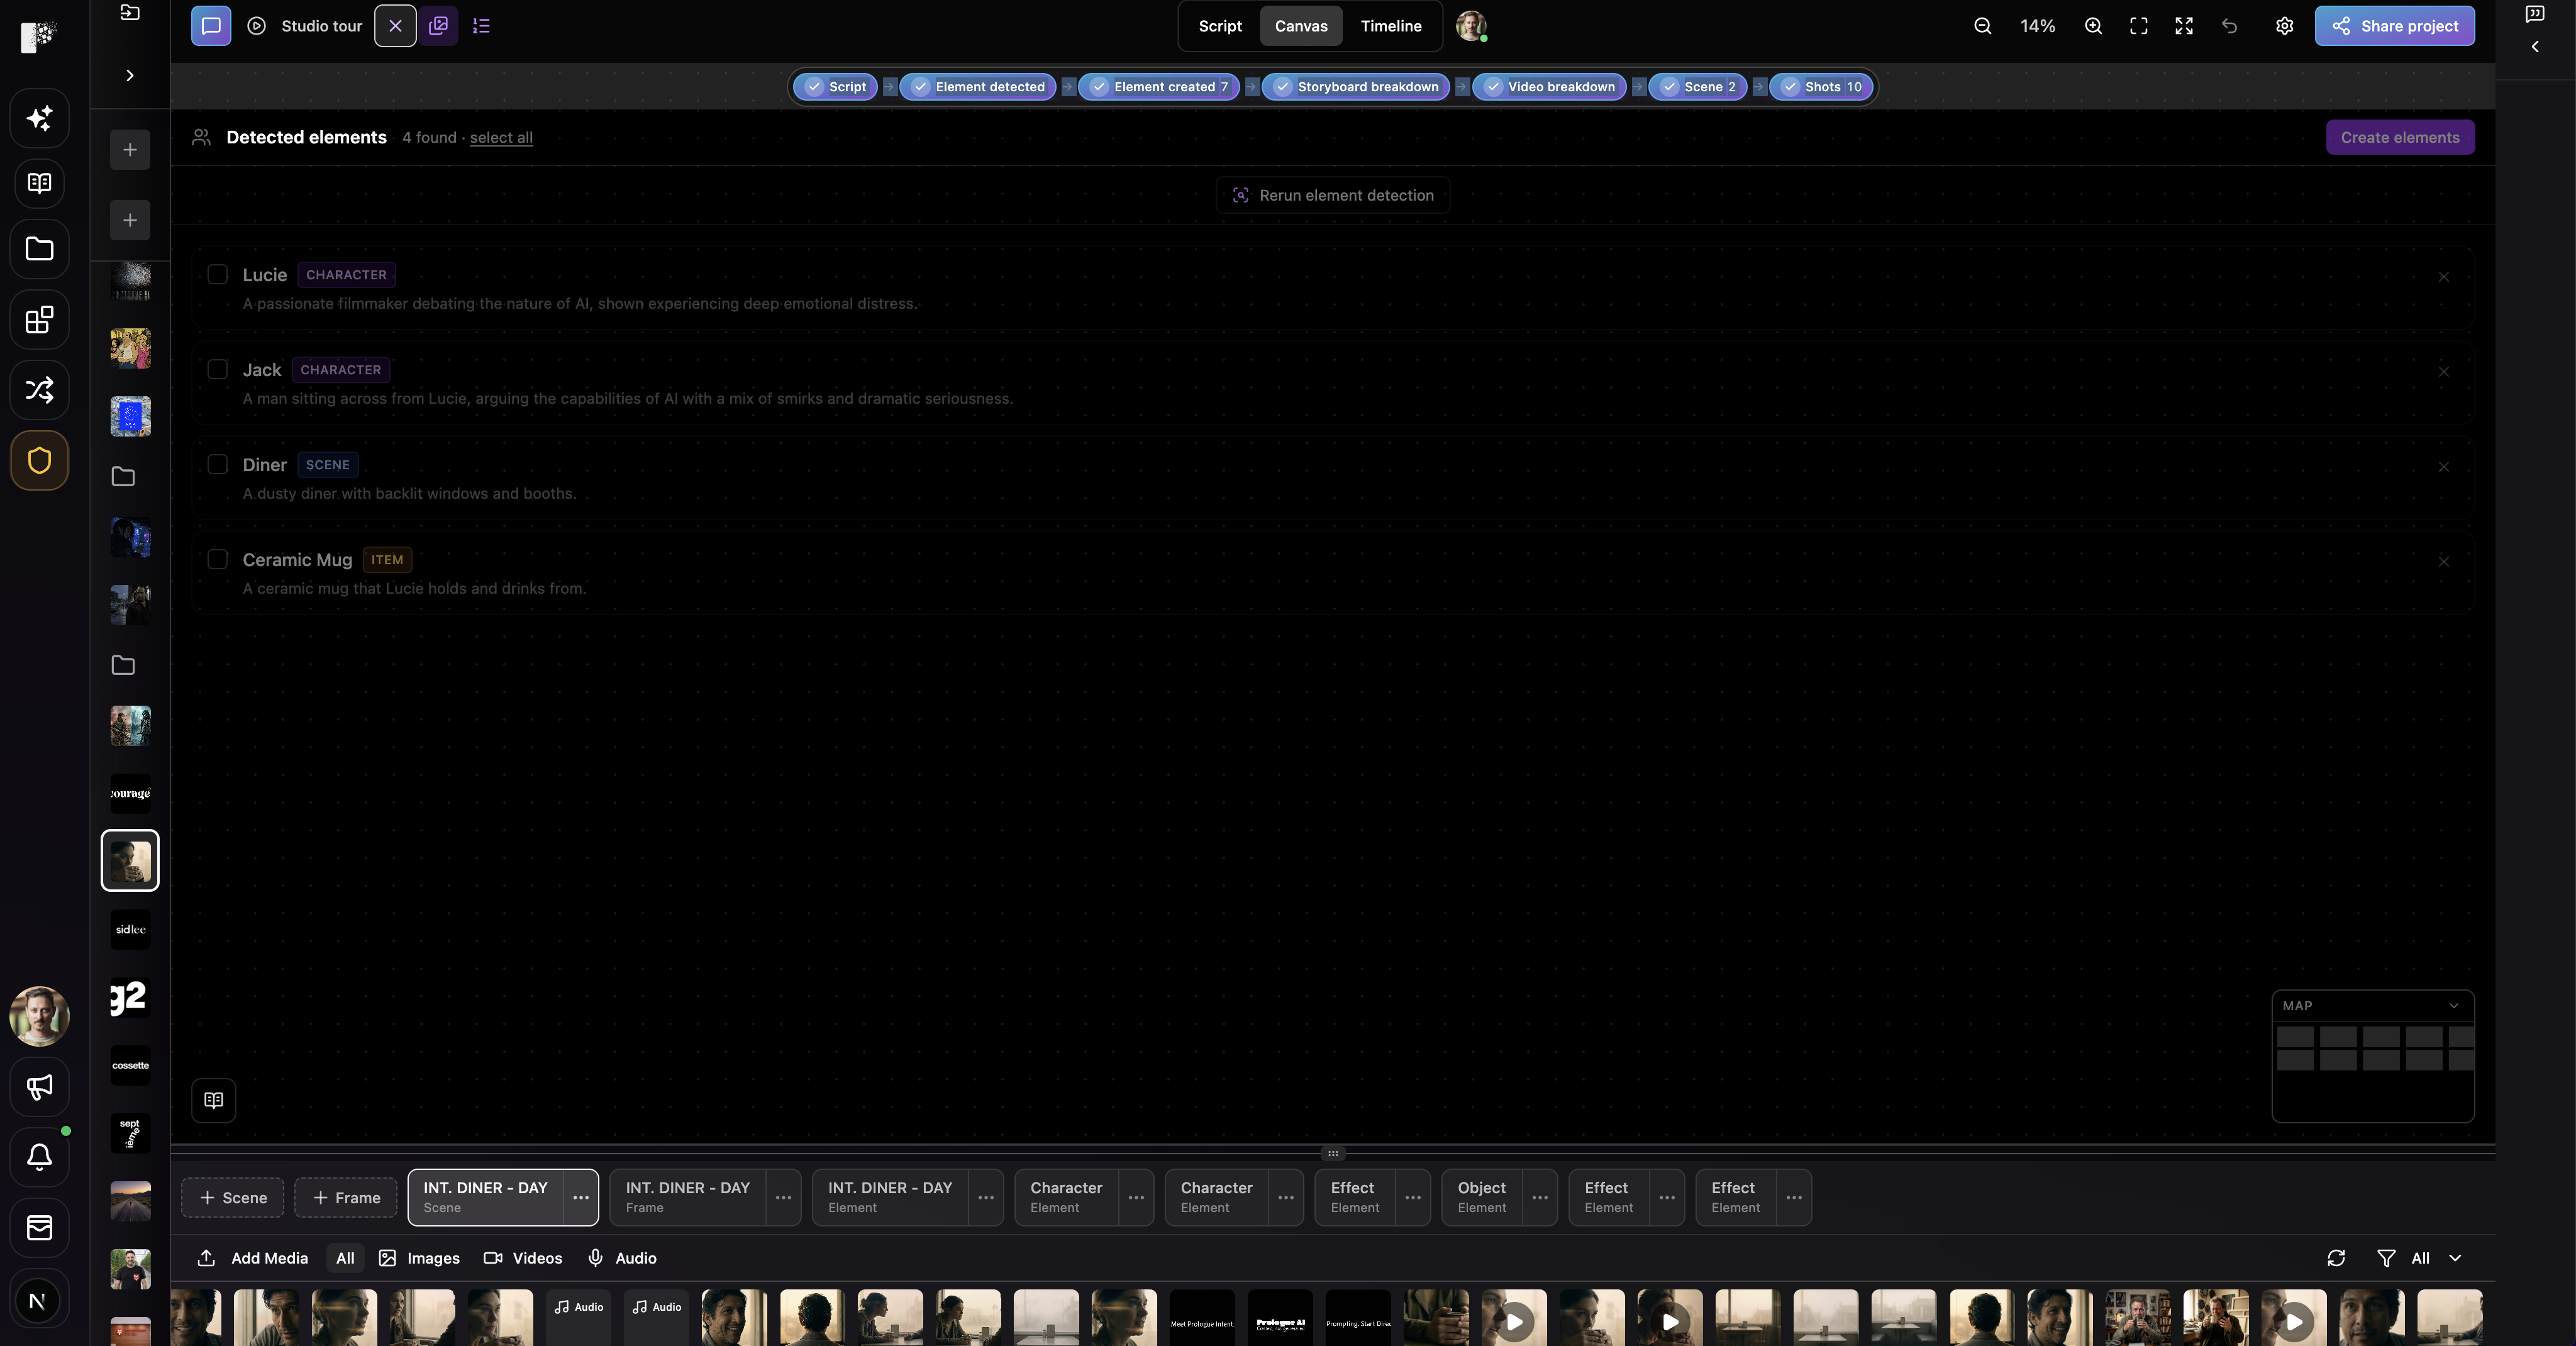Dismiss the Diner detected element
2576x1346 pixels.
2443,467
